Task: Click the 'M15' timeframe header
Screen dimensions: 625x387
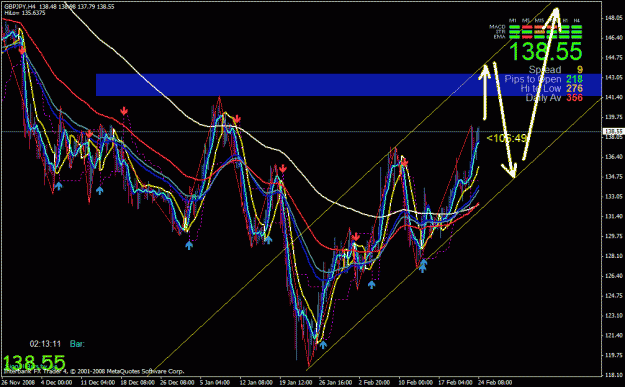Action: click(539, 21)
